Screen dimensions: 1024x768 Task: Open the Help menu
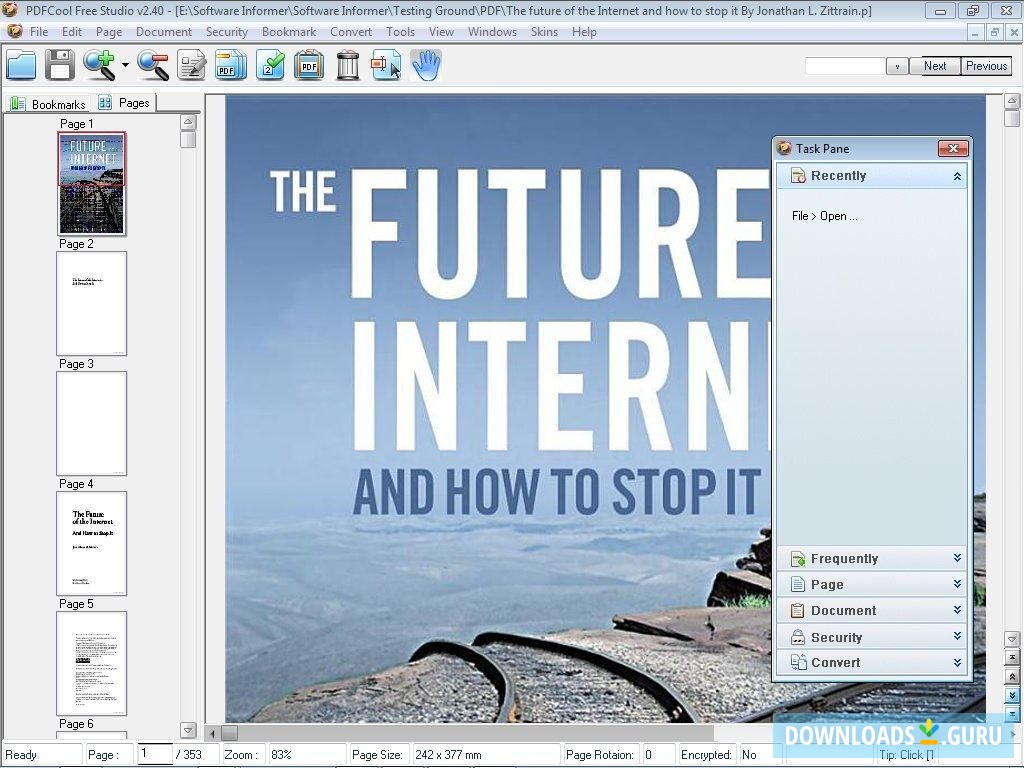[584, 31]
